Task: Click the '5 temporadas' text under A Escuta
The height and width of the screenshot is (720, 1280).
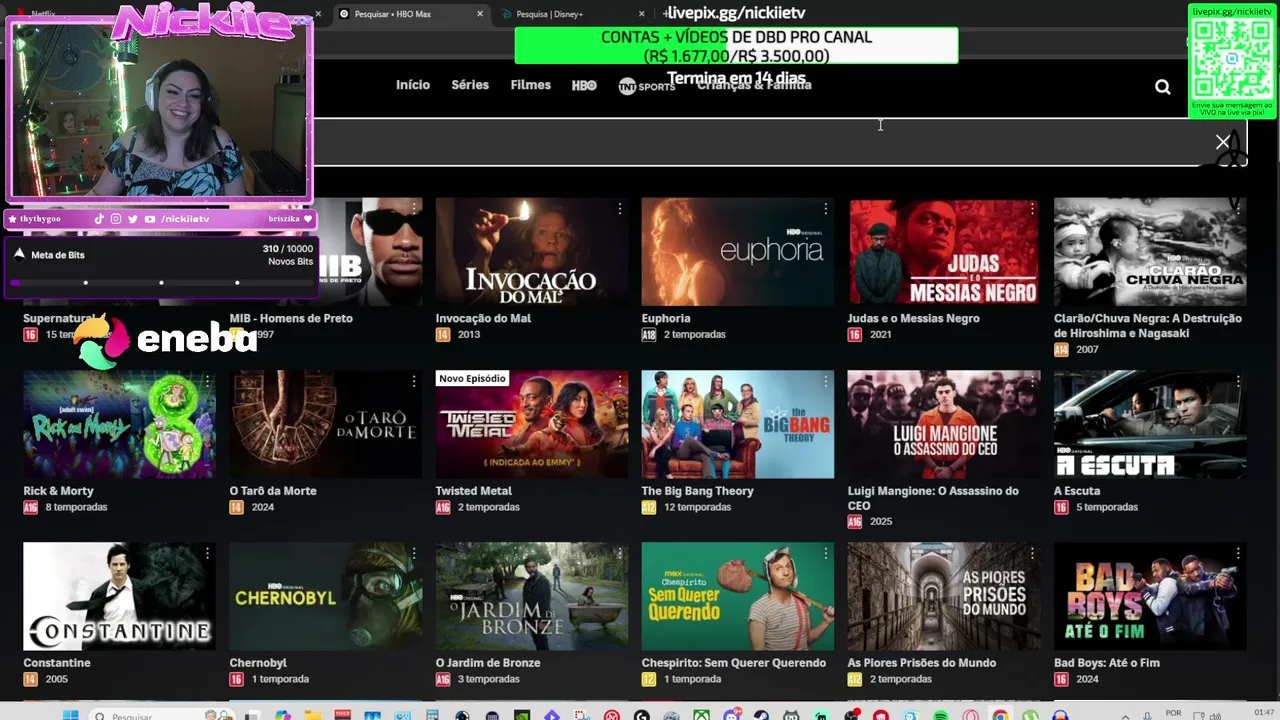Action: coord(1106,507)
